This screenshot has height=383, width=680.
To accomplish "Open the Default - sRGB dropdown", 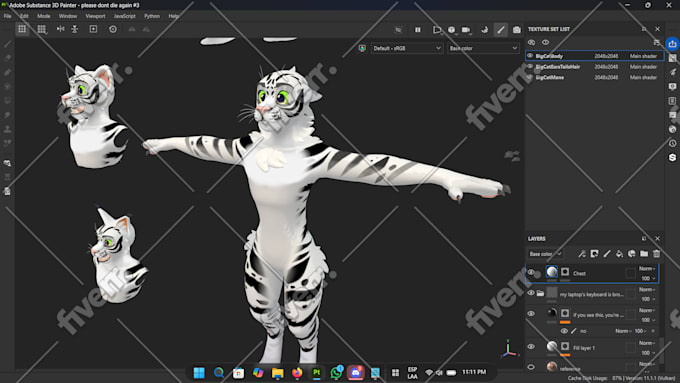I will tap(406, 48).
